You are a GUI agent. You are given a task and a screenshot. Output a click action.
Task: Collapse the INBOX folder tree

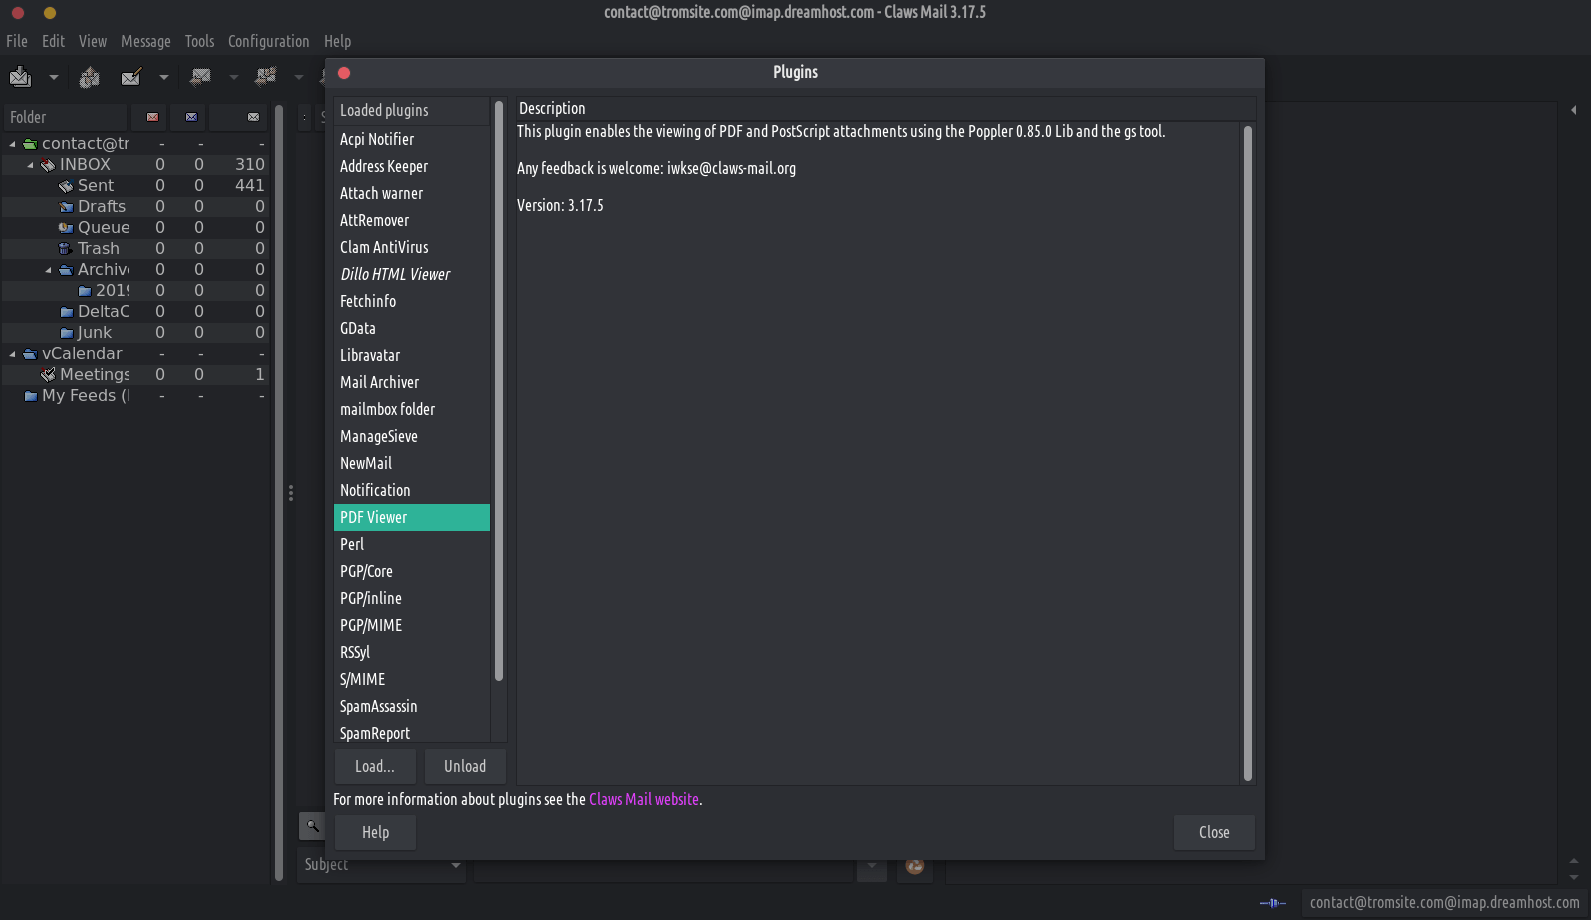(30, 165)
